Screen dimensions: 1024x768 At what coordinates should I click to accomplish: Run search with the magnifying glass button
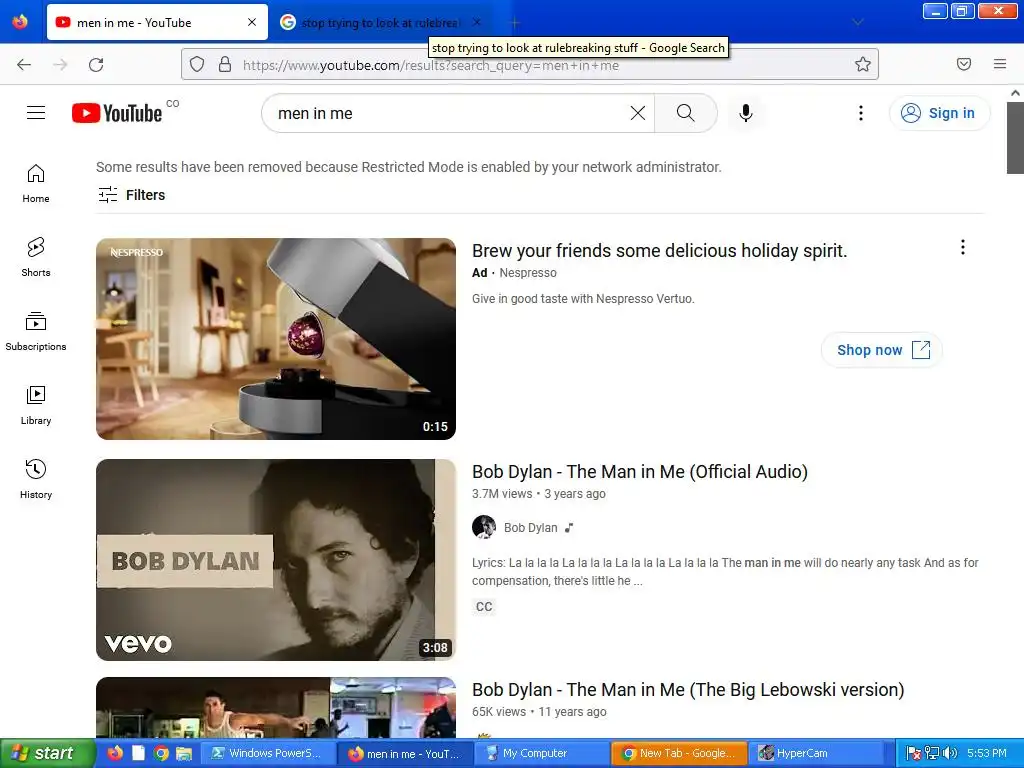coord(686,113)
